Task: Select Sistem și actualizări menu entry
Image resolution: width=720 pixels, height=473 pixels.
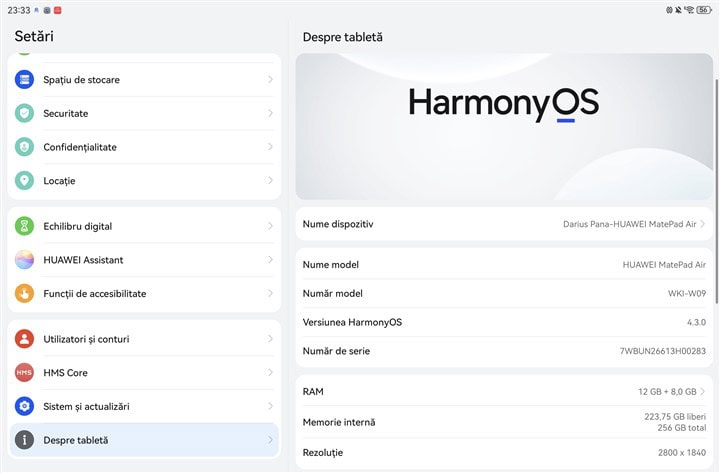Action: click(144, 406)
